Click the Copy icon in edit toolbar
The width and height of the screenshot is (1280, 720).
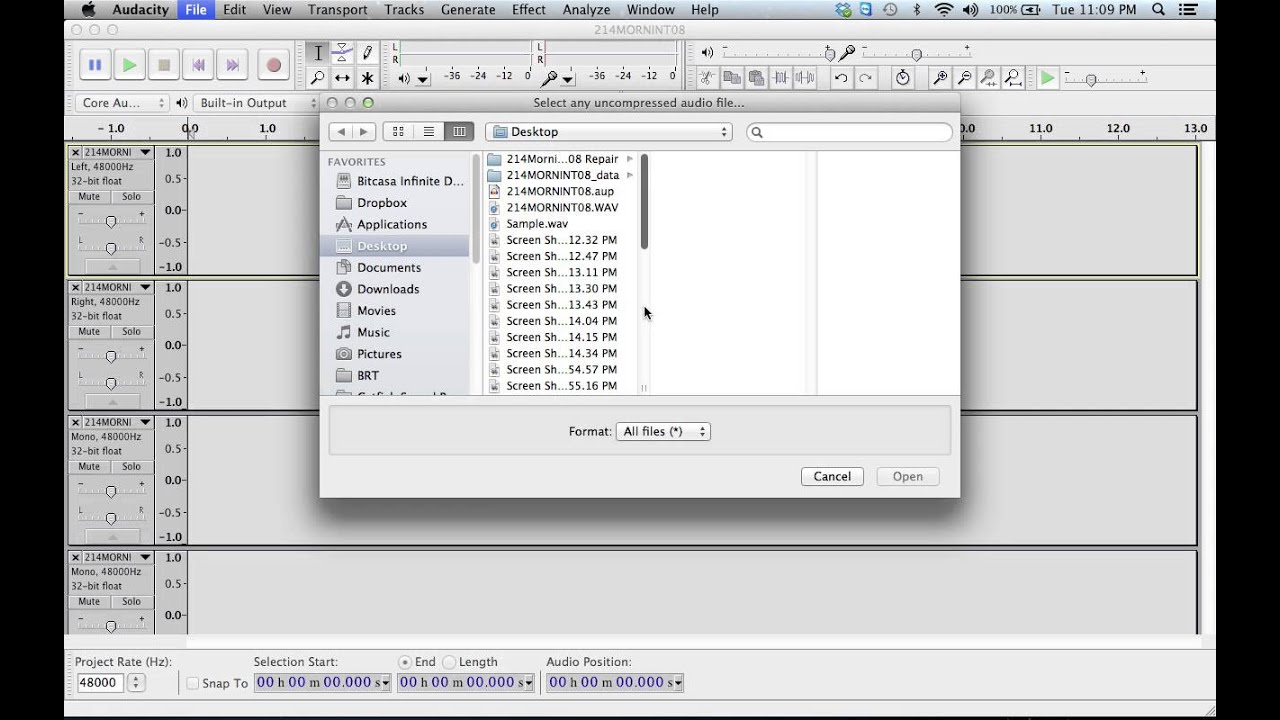pyautogui.click(x=732, y=77)
